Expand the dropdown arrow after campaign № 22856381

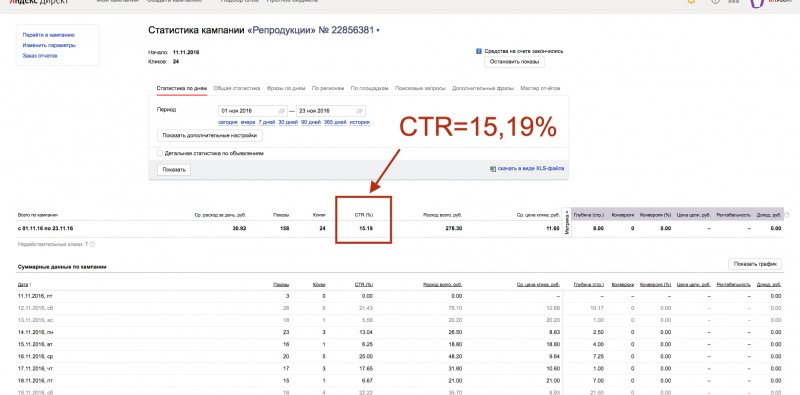tap(378, 31)
